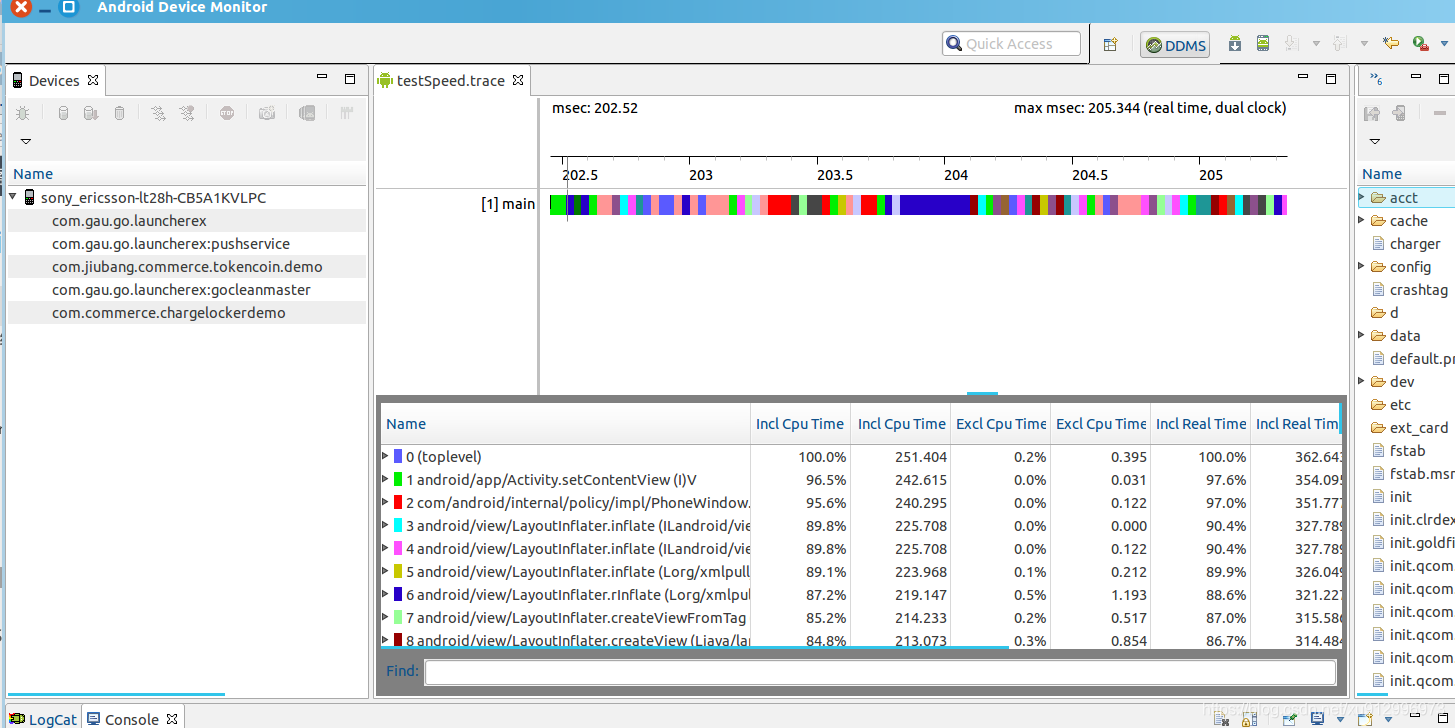Click the Dump HPROF file icon
This screenshot has width=1455, height=728.
[91, 114]
